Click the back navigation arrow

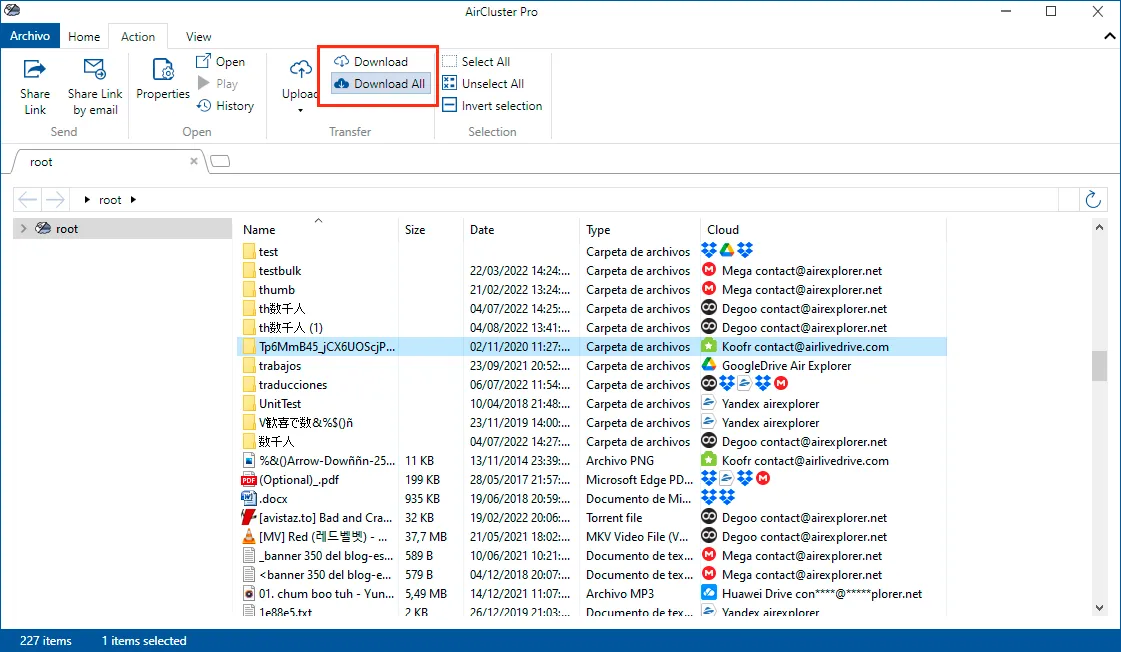coord(27,199)
